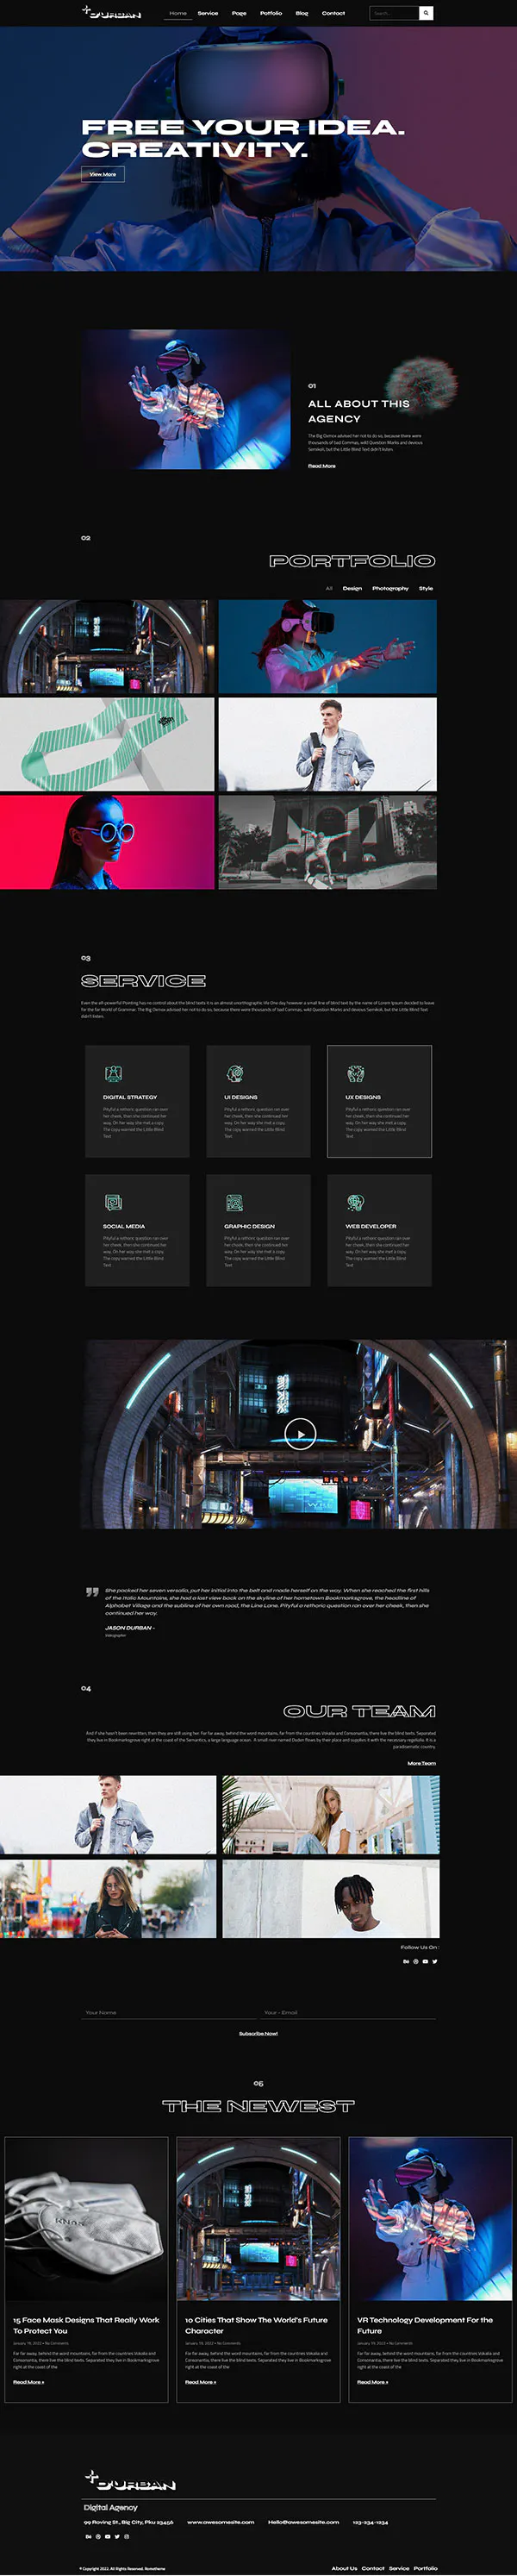Screen dimensions: 517x2576
Task: Open the green striped ribbon portfolio thumbnail
Action: (x=107, y=744)
